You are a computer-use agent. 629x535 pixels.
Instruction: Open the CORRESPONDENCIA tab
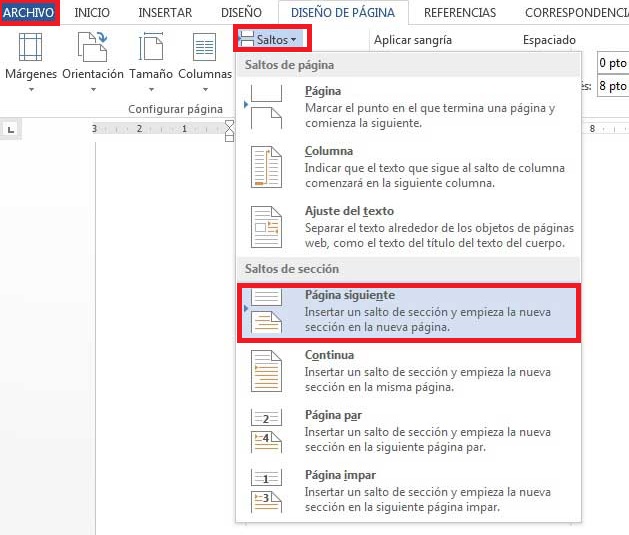click(576, 12)
